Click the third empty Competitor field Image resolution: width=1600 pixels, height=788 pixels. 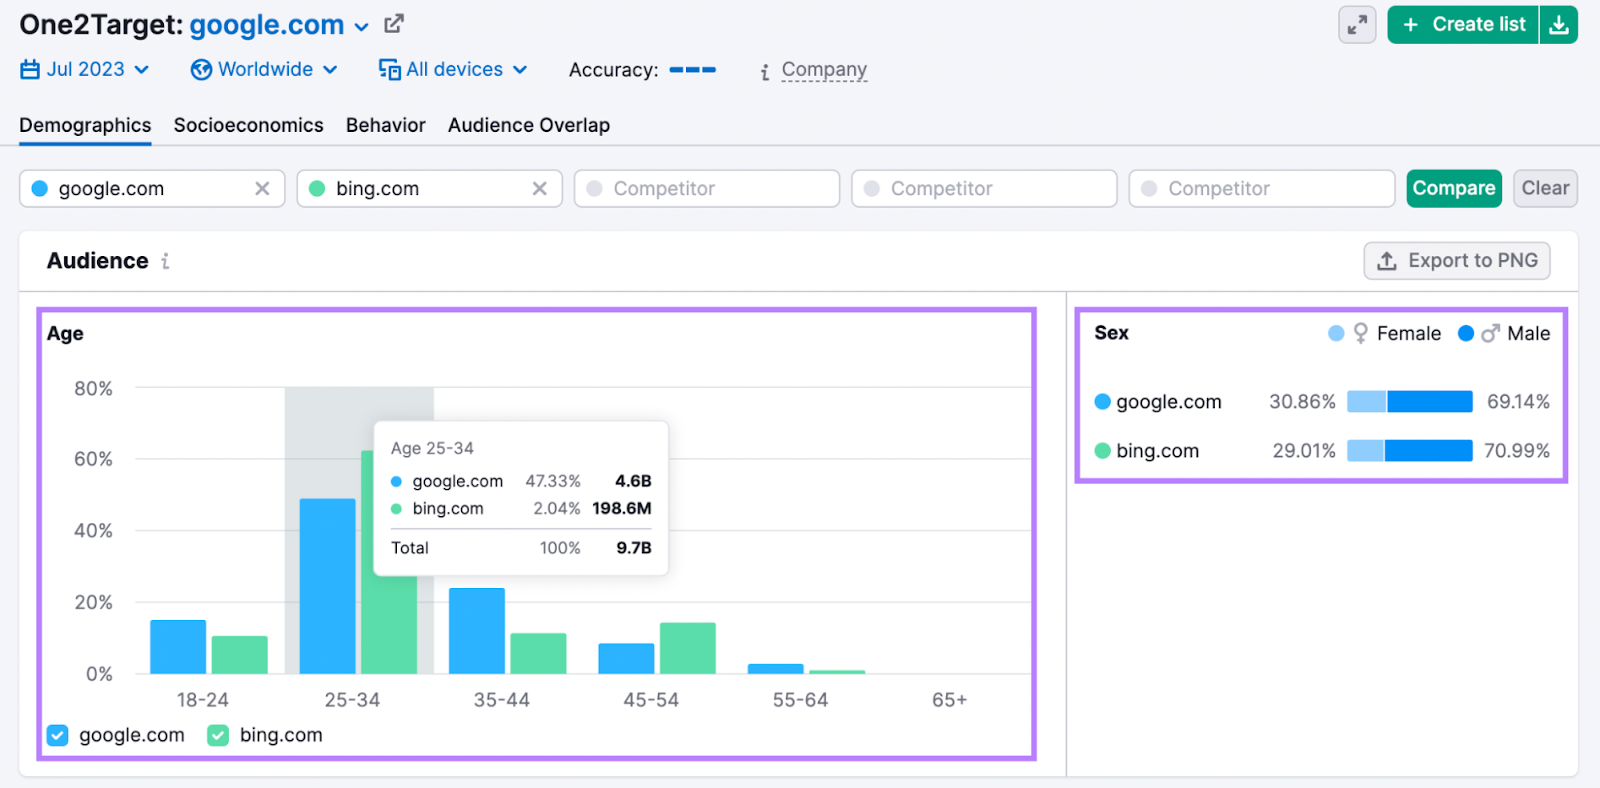(x=1262, y=188)
